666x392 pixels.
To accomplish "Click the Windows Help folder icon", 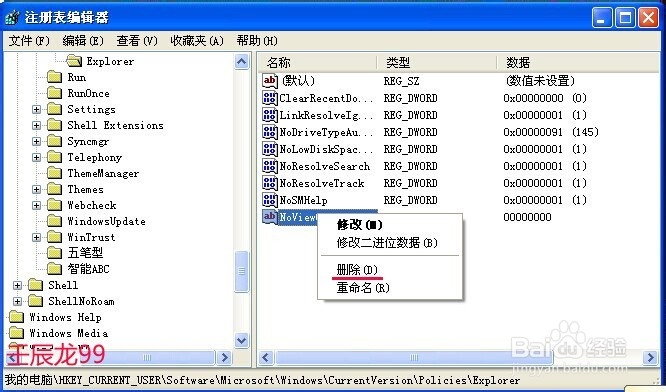I will pyautogui.click(x=16, y=317).
